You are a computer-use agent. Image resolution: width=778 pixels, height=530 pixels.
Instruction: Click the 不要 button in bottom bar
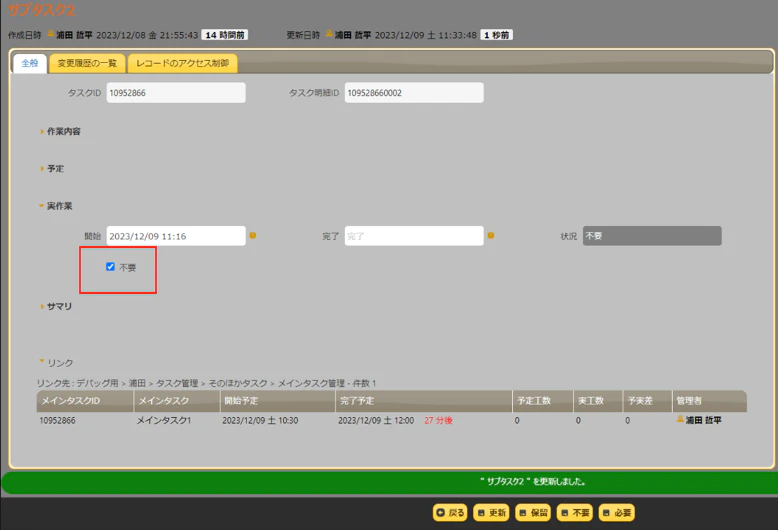(575, 513)
